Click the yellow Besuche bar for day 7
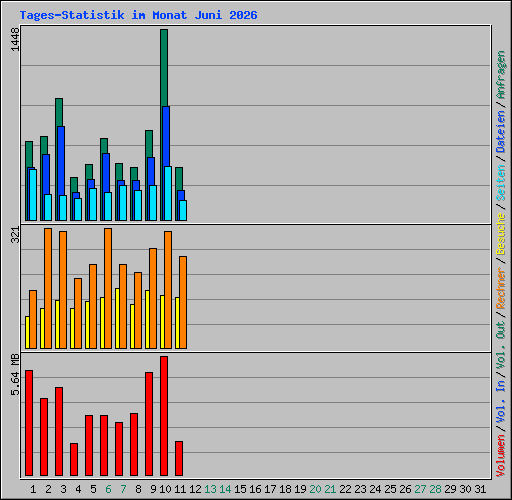Viewport: 512px width, 500px height. coord(117,318)
